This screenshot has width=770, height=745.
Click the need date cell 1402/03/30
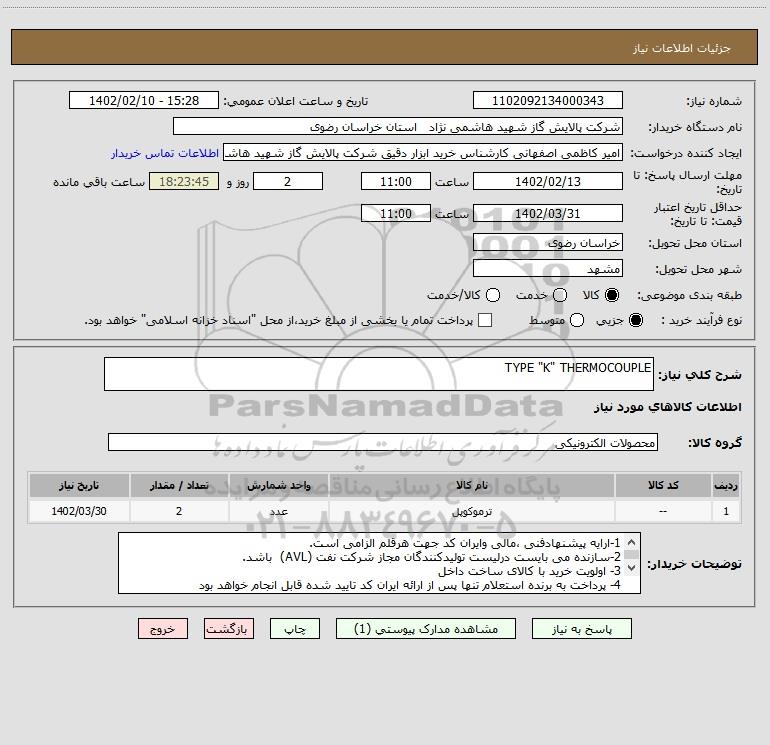79,511
